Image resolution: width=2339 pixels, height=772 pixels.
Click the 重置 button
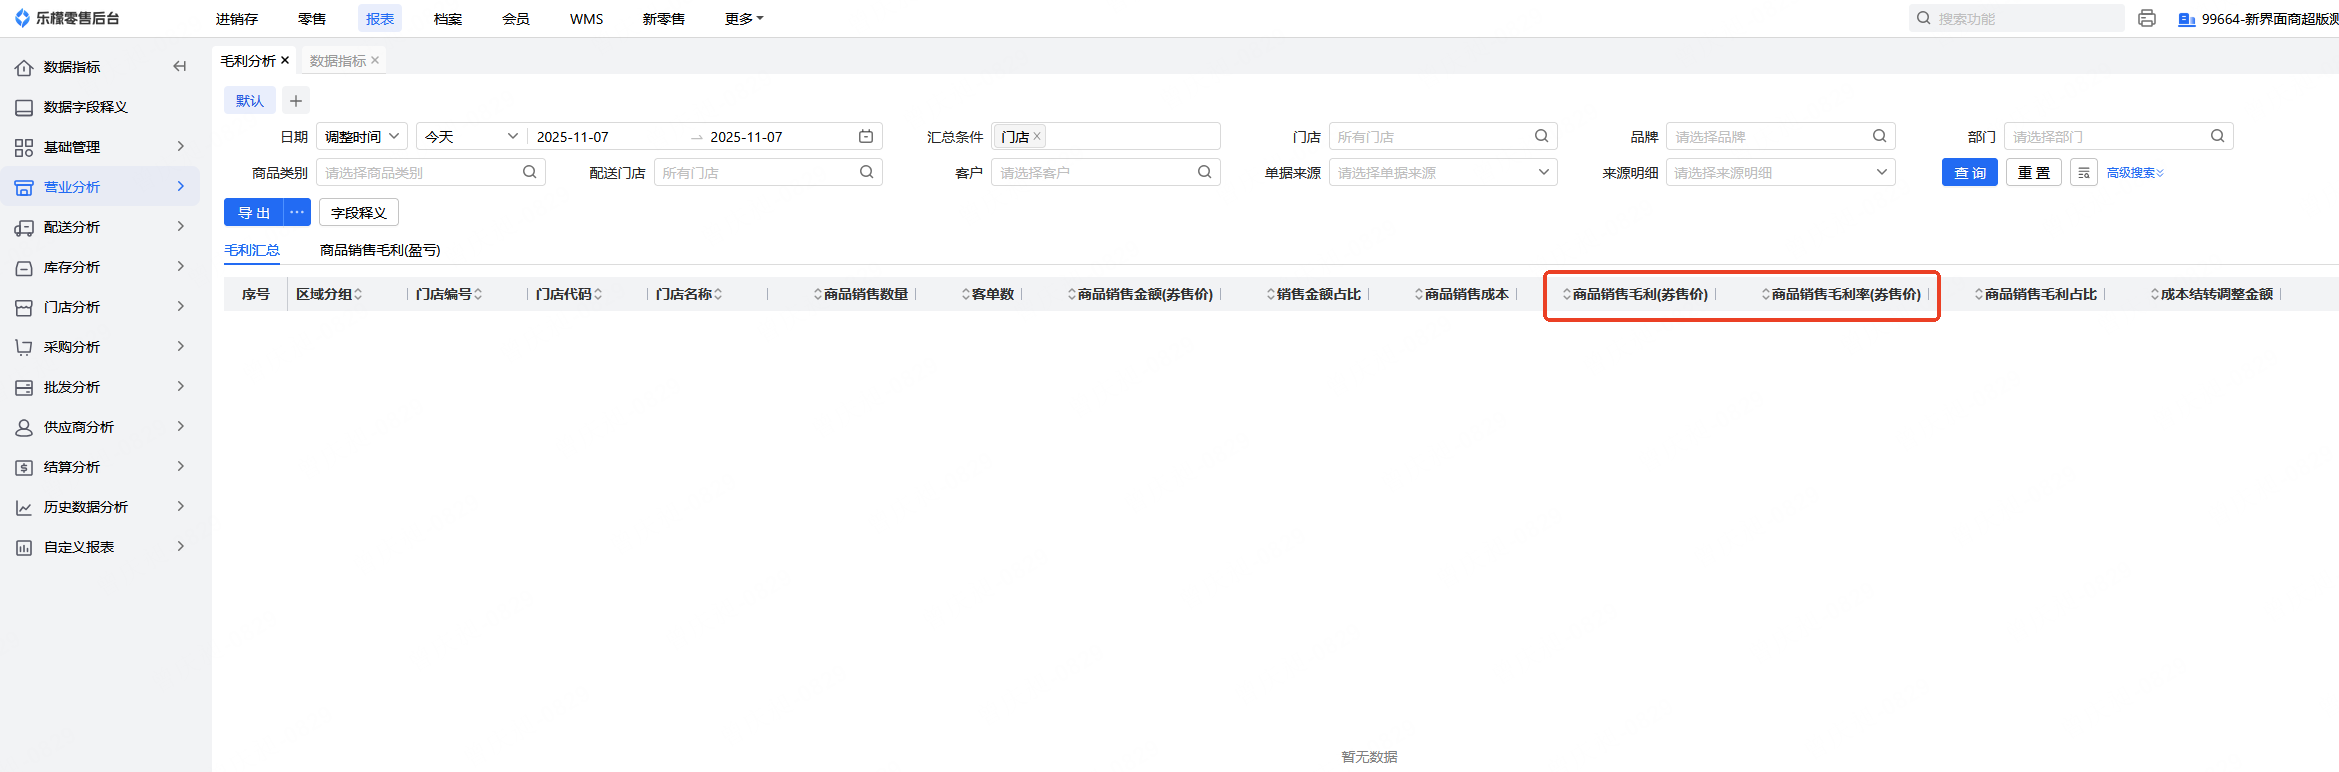pos(2034,173)
